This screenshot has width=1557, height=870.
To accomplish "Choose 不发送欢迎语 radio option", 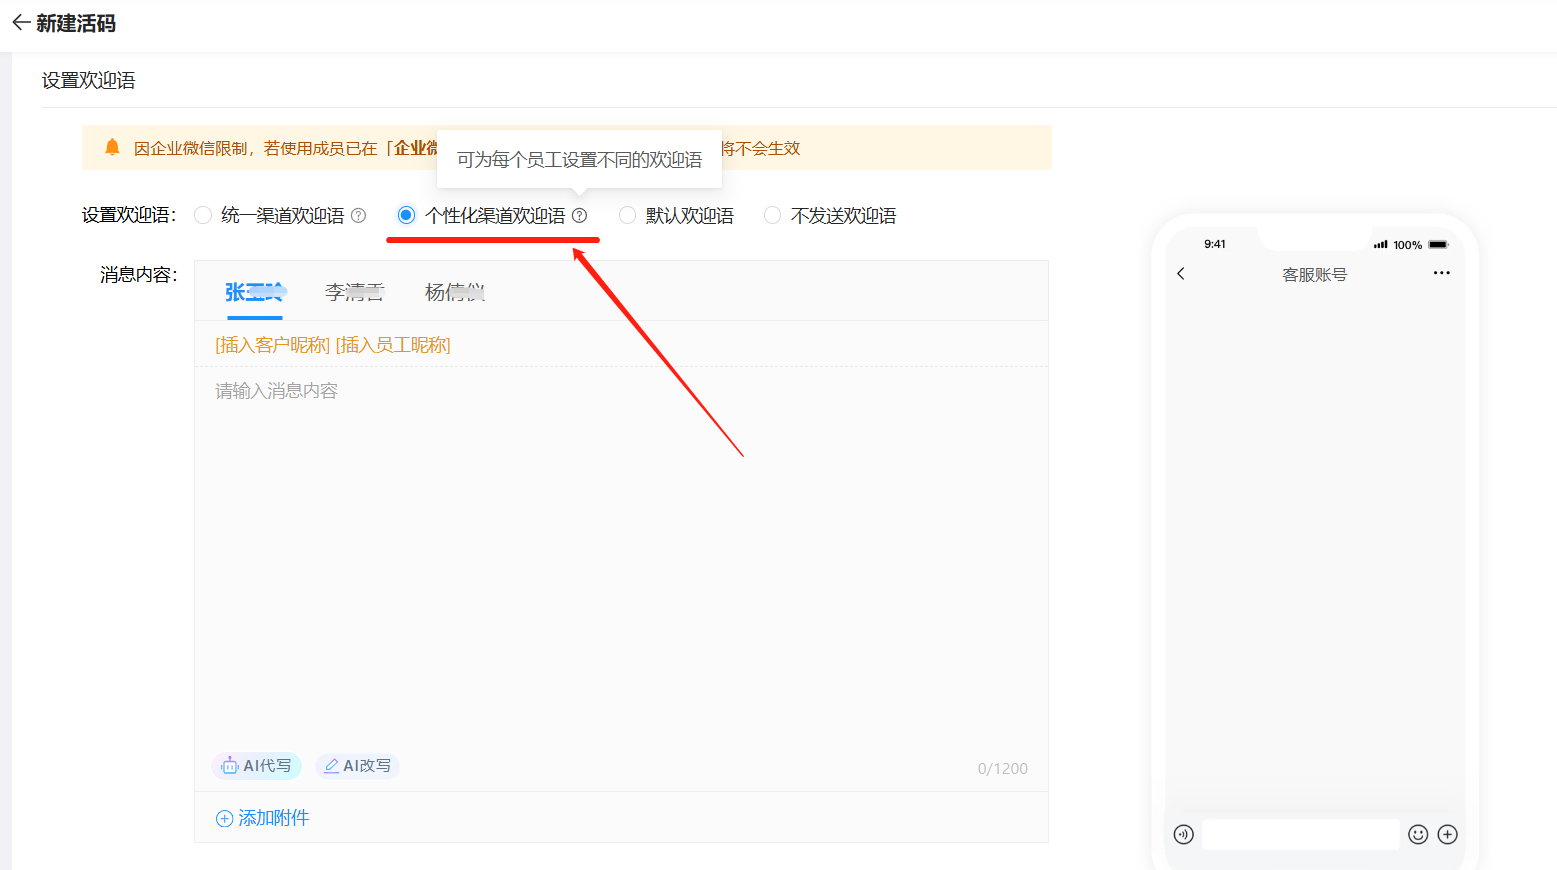I will point(772,215).
